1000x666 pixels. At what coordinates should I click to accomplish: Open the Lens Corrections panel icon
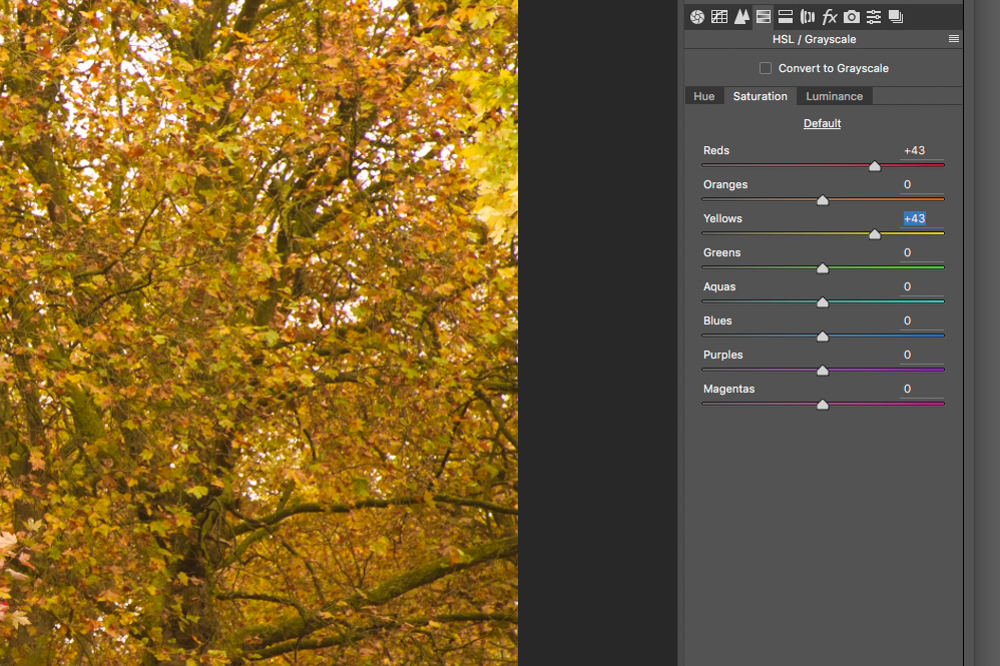click(807, 16)
